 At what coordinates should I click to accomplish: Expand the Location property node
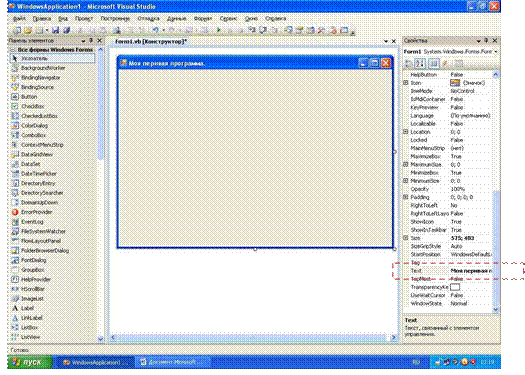(405, 132)
